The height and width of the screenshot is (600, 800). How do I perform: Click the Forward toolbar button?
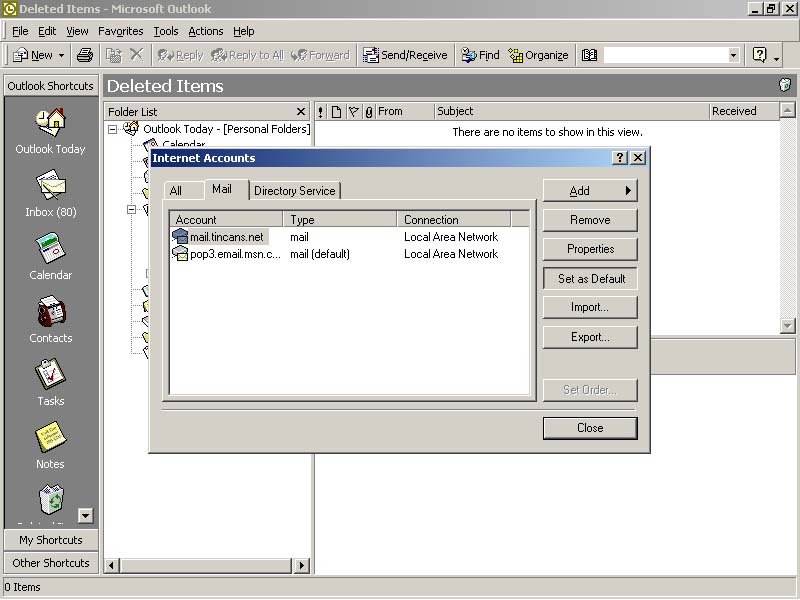click(320, 55)
